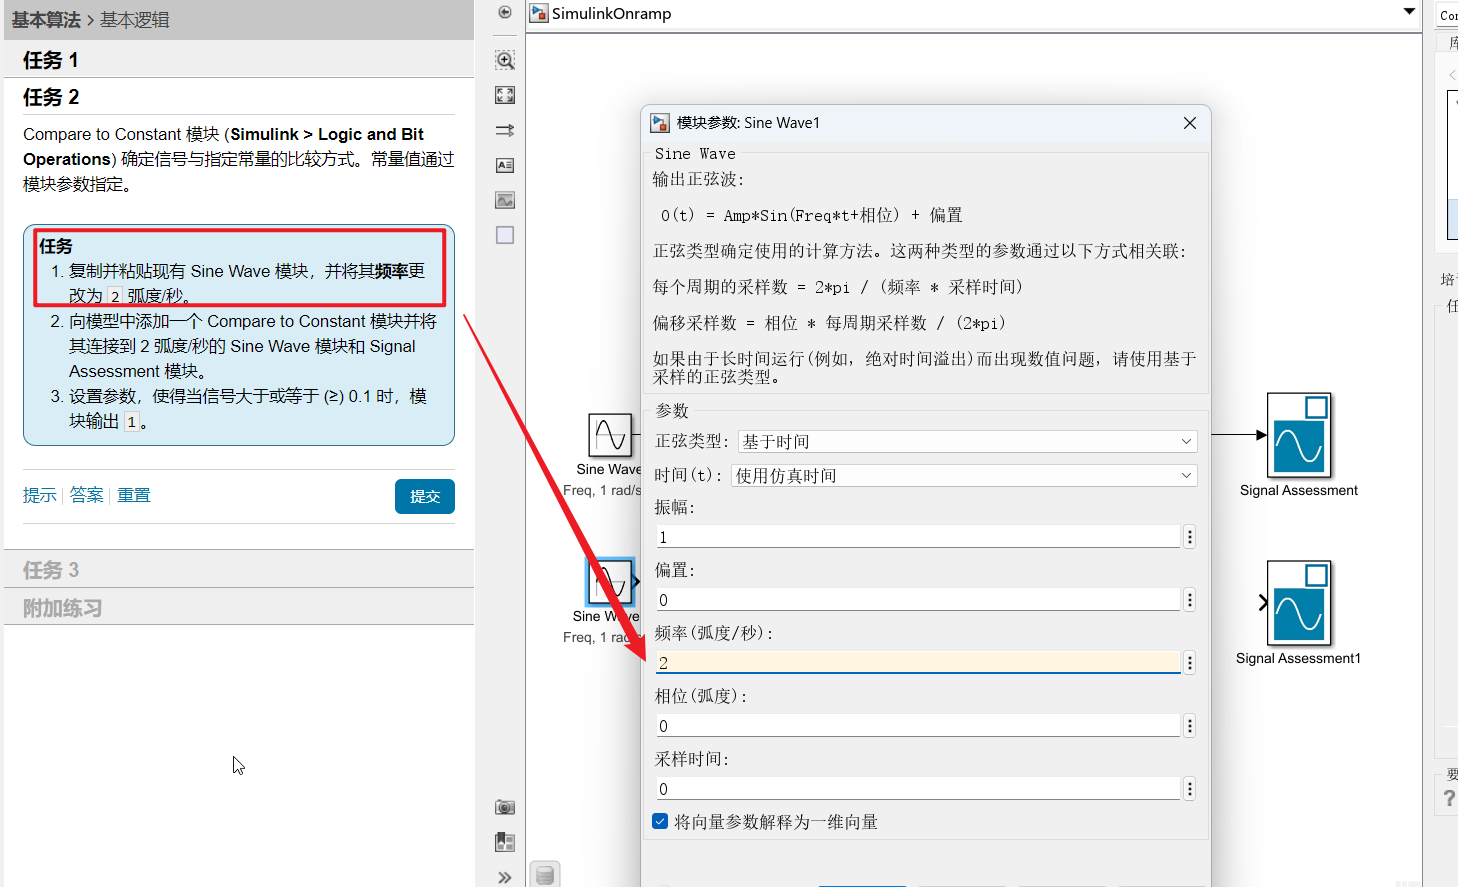Toggle sample time legend arrows icon
This screenshot has height=887, width=1458.
pos(505,130)
